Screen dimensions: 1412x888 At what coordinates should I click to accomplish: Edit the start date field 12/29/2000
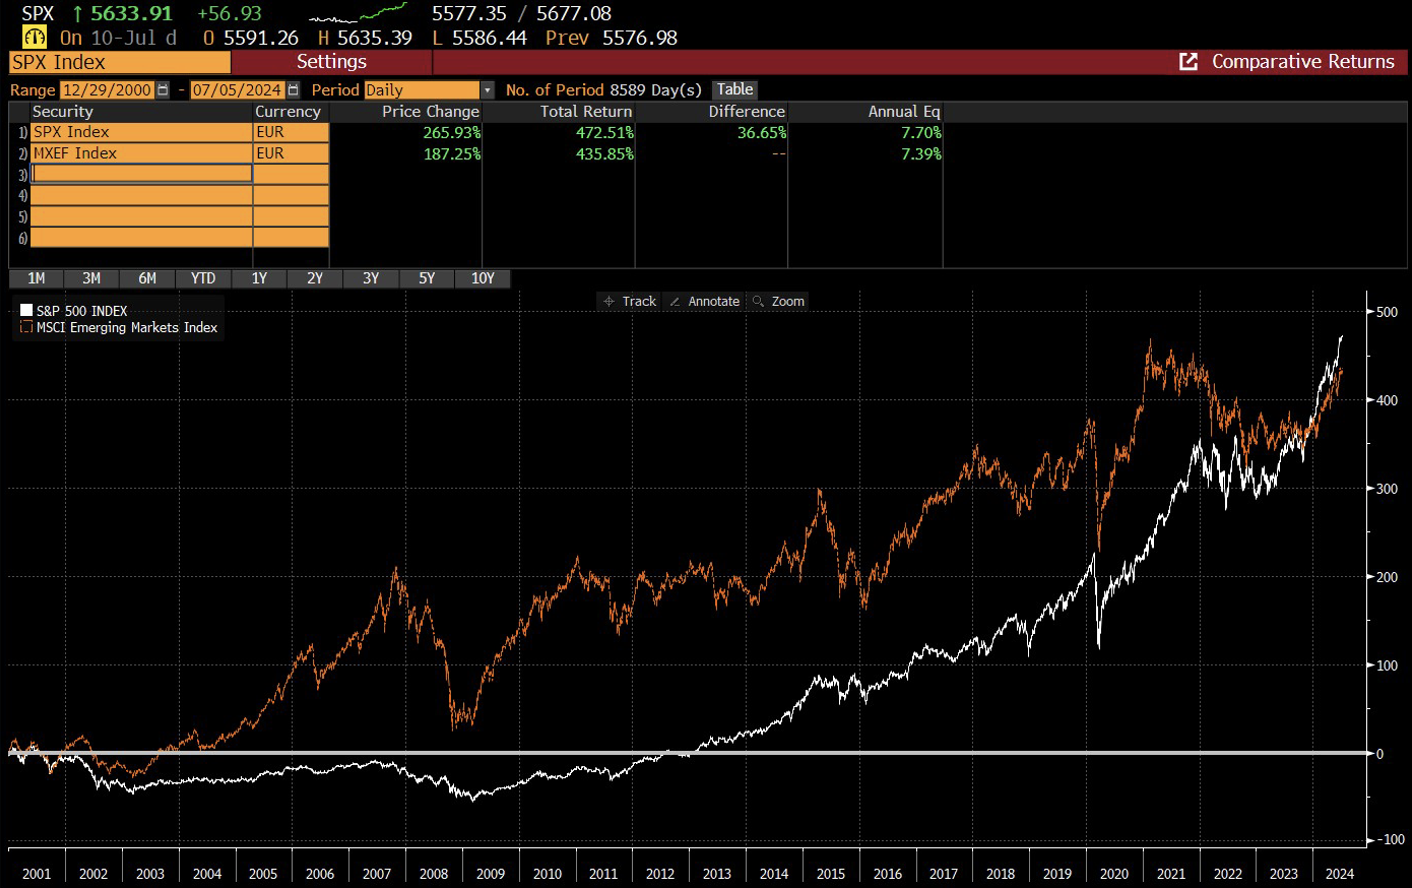tap(107, 90)
